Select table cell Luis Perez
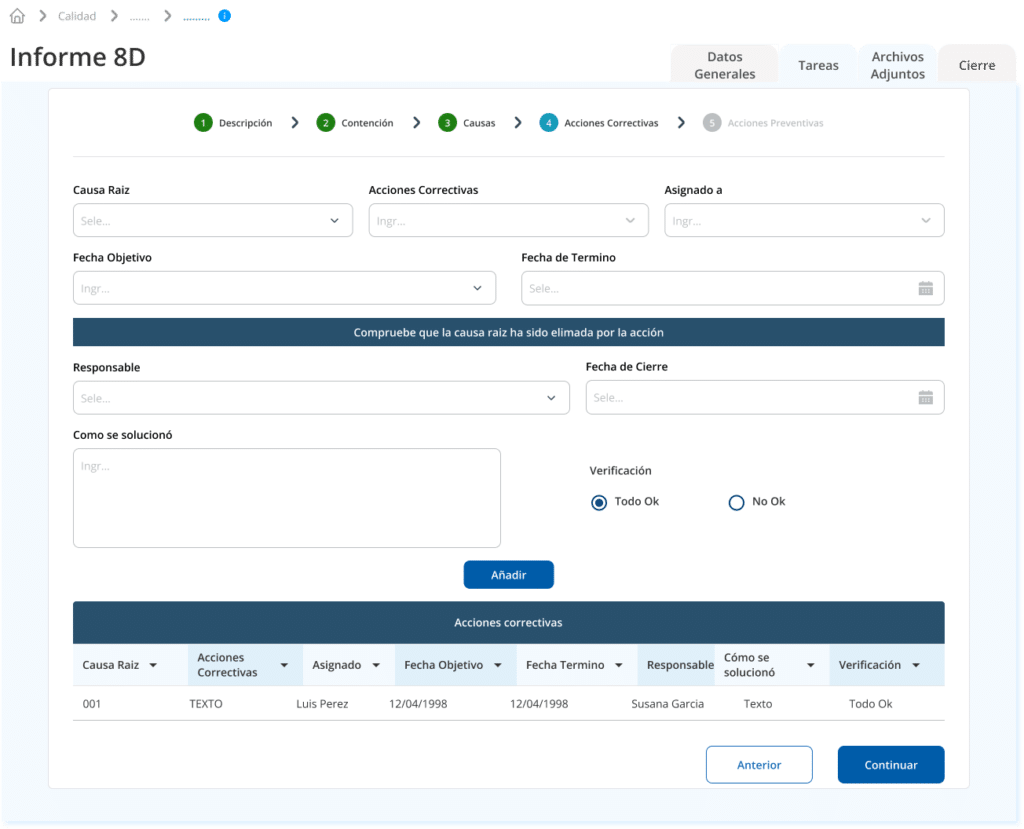This screenshot has height=829, width=1024. point(322,704)
